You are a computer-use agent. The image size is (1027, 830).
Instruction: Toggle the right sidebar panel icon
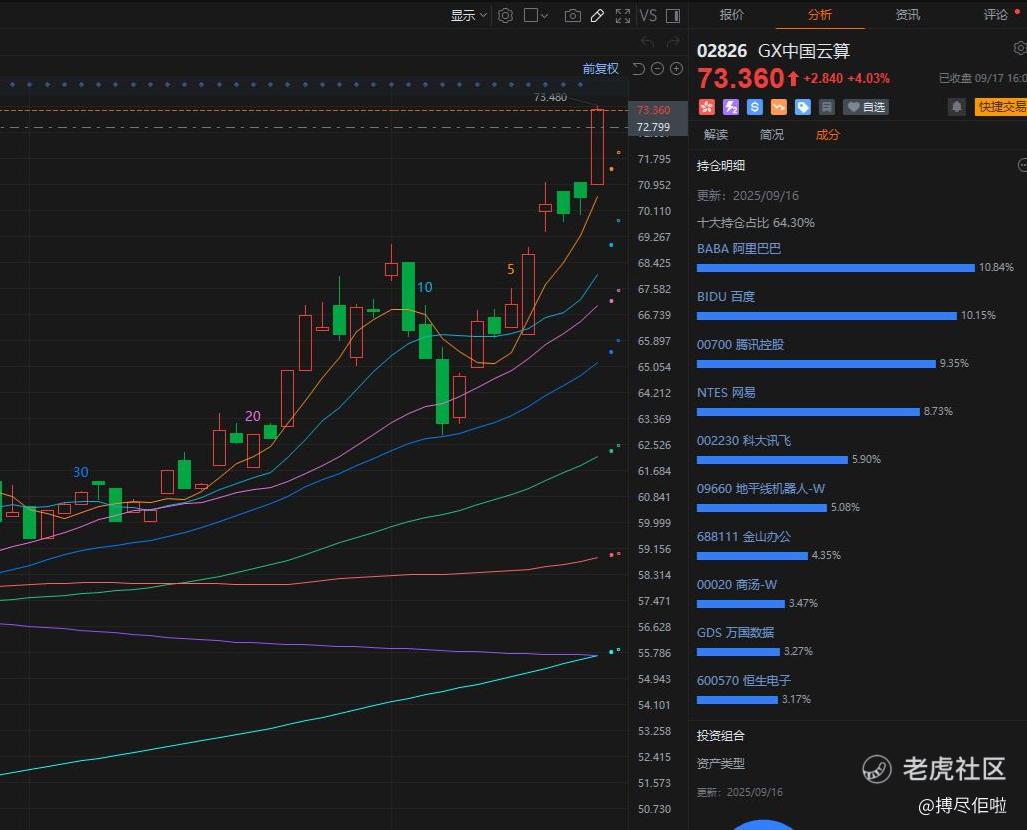pyautogui.click(x=673, y=15)
